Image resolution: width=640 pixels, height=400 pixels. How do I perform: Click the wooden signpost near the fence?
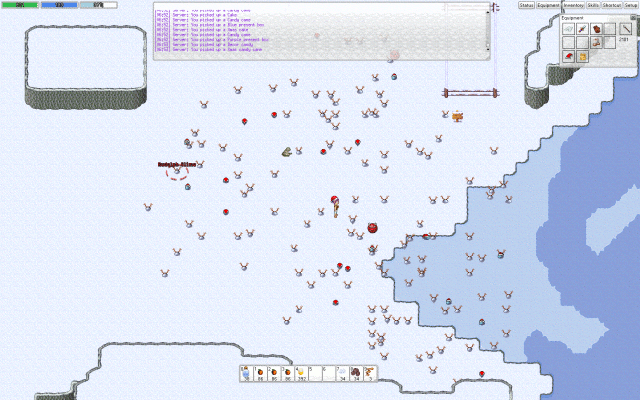458,117
